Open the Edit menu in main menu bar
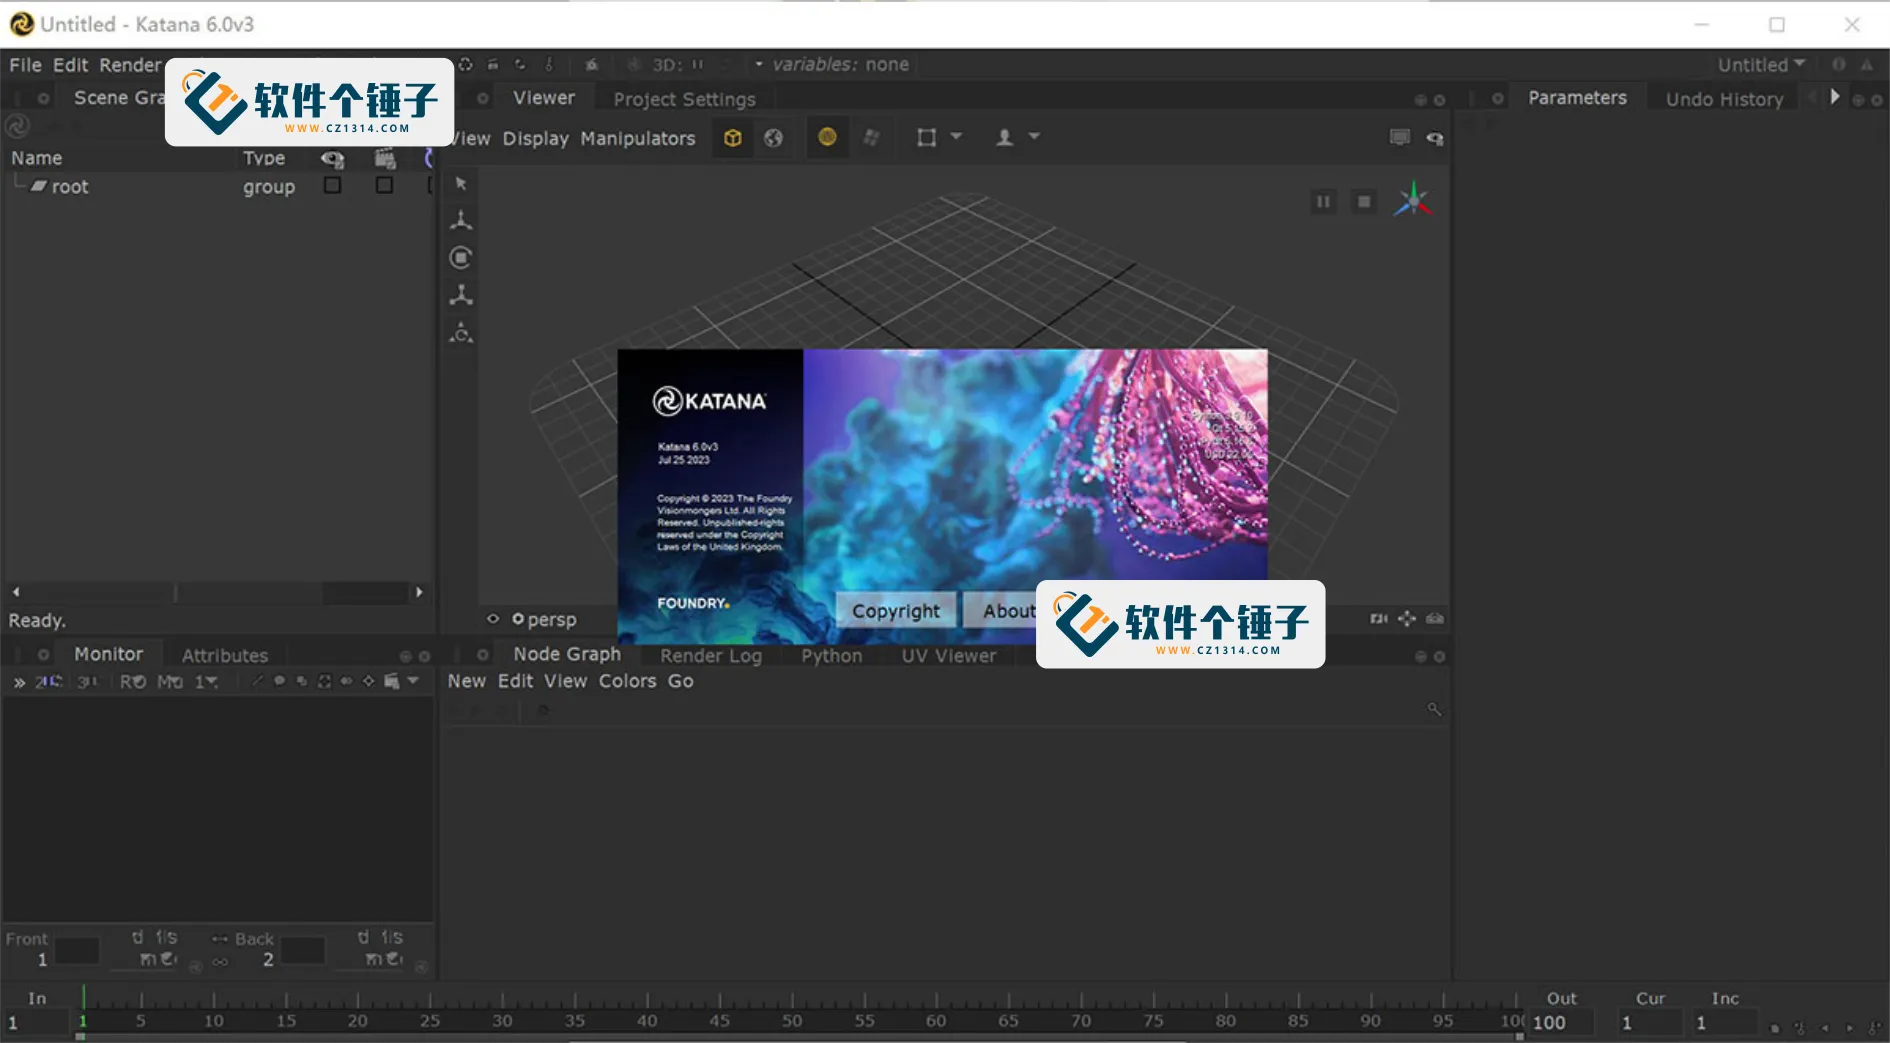Image resolution: width=1890 pixels, height=1043 pixels. (x=70, y=65)
